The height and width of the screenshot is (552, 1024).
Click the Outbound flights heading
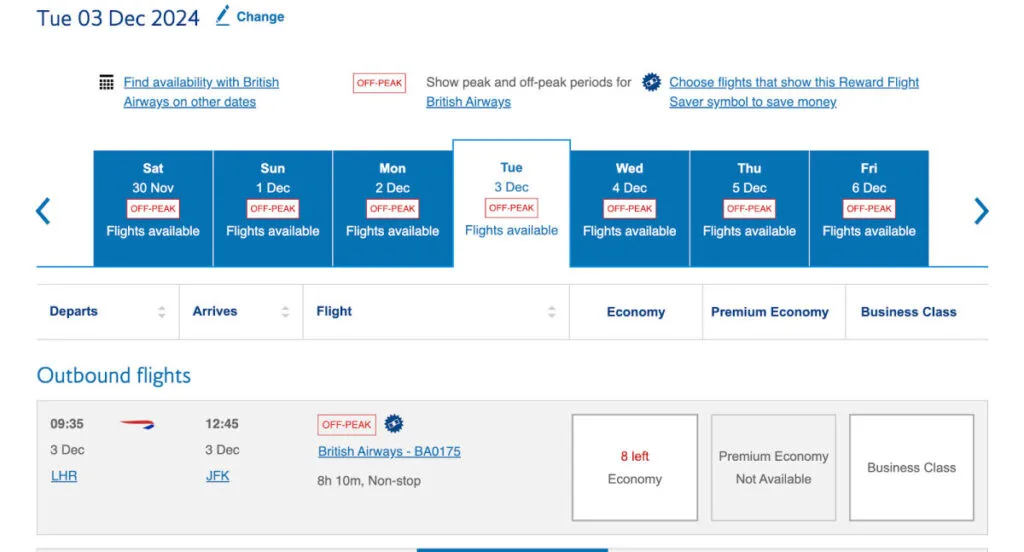tap(114, 376)
